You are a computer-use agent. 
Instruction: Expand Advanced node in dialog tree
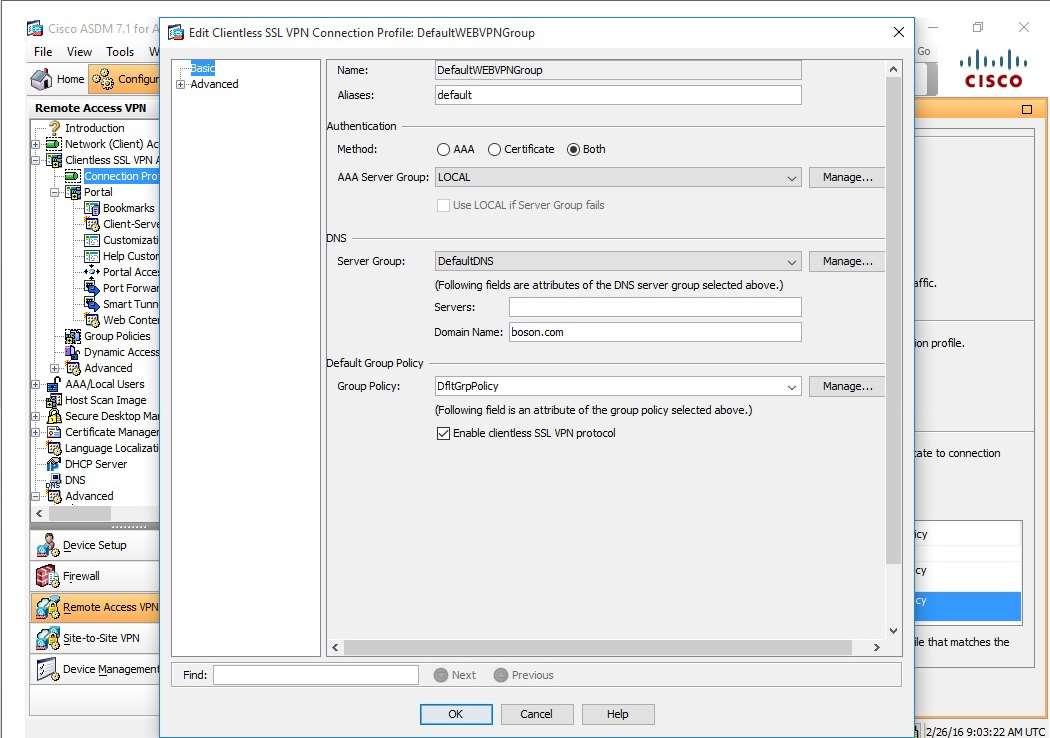[x=180, y=84]
